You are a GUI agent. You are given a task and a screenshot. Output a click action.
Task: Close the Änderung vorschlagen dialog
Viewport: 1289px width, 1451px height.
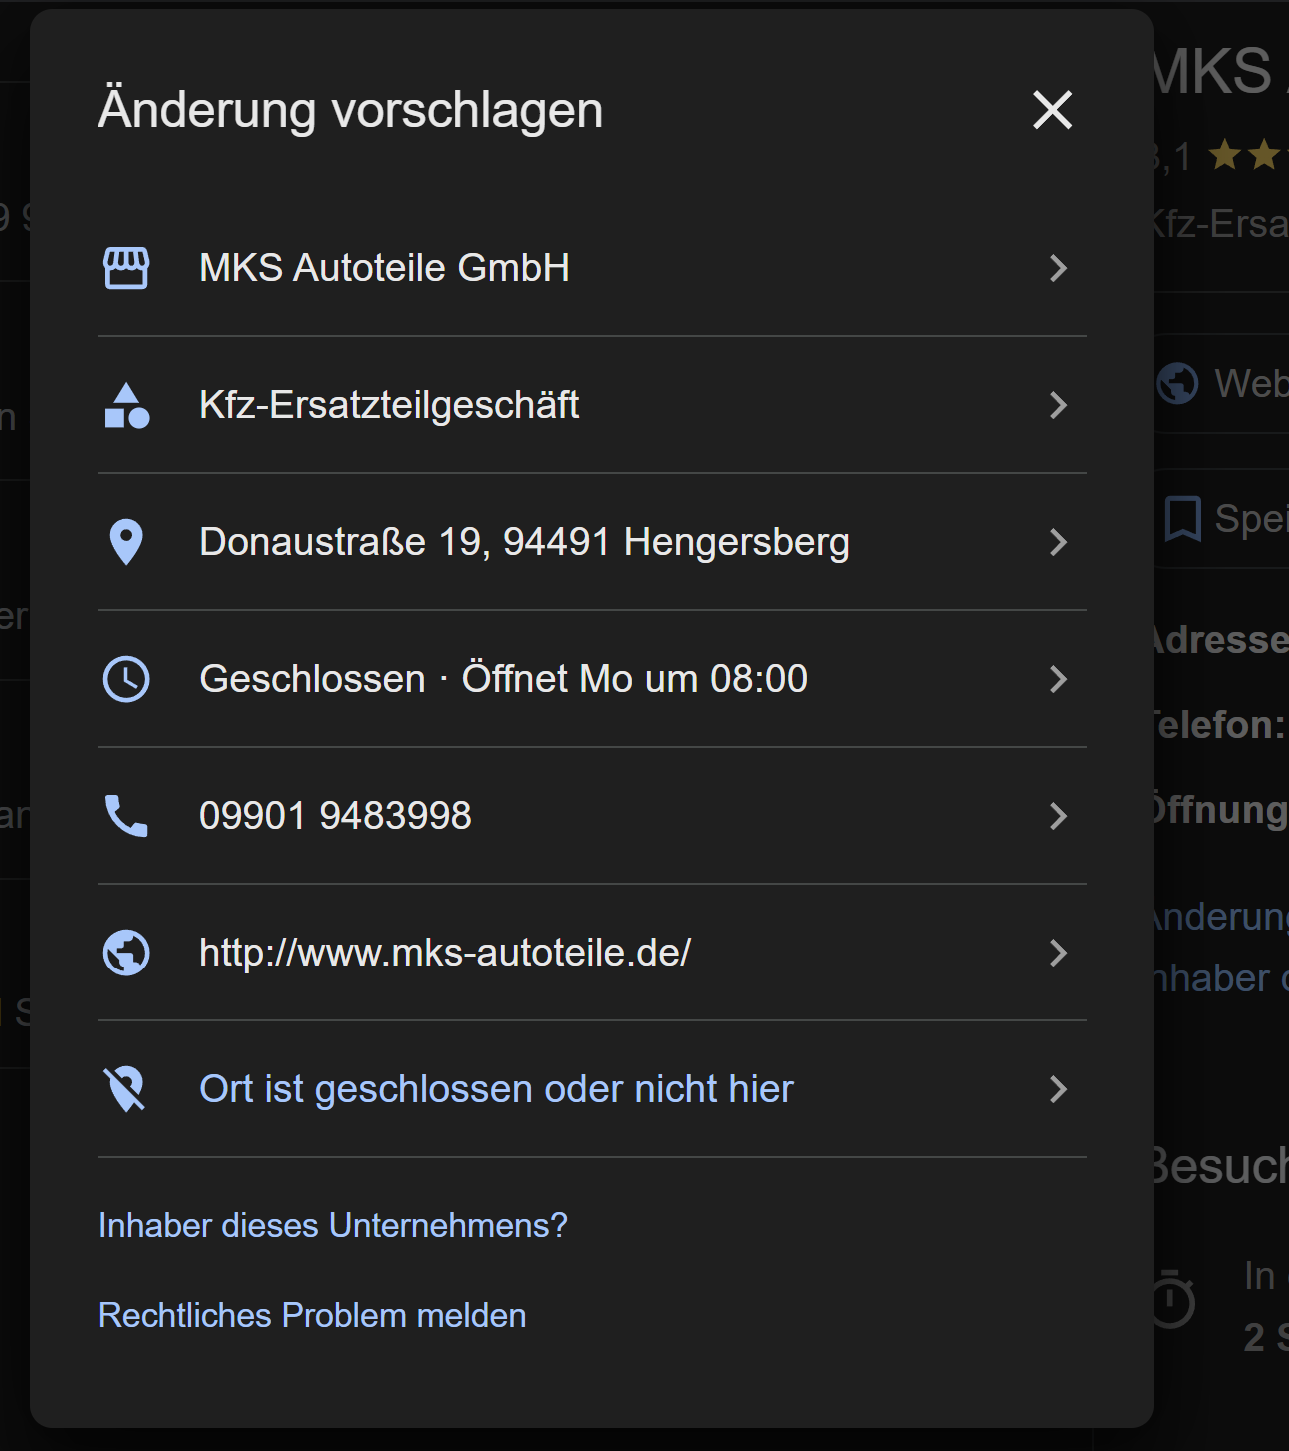[x=1052, y=110]
